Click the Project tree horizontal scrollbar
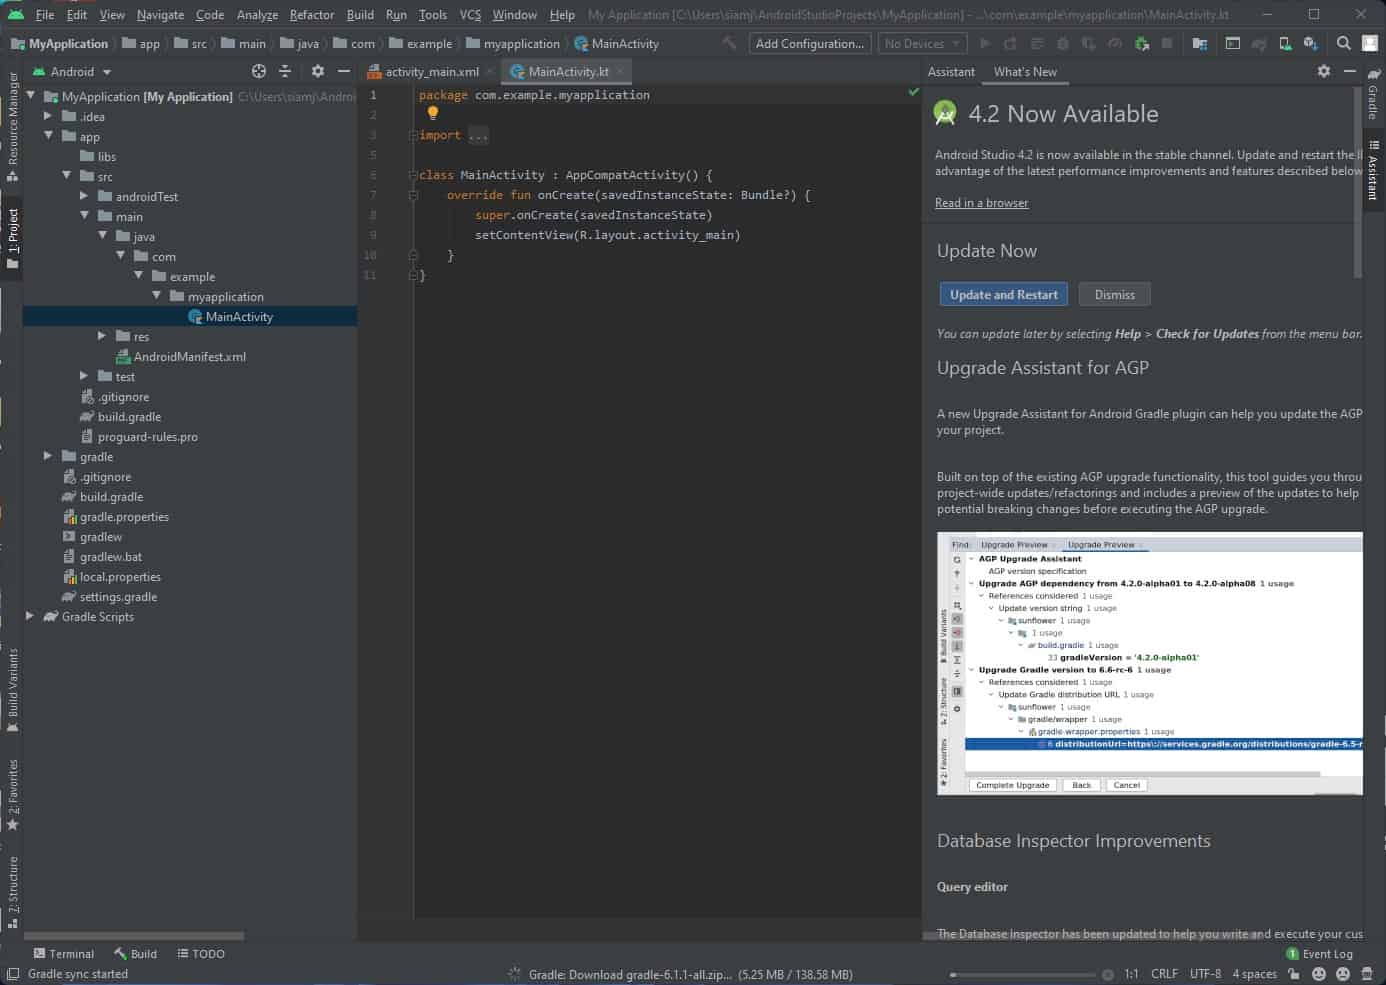This screenshot has height=985, width=1386. click(x=133, y=936)
